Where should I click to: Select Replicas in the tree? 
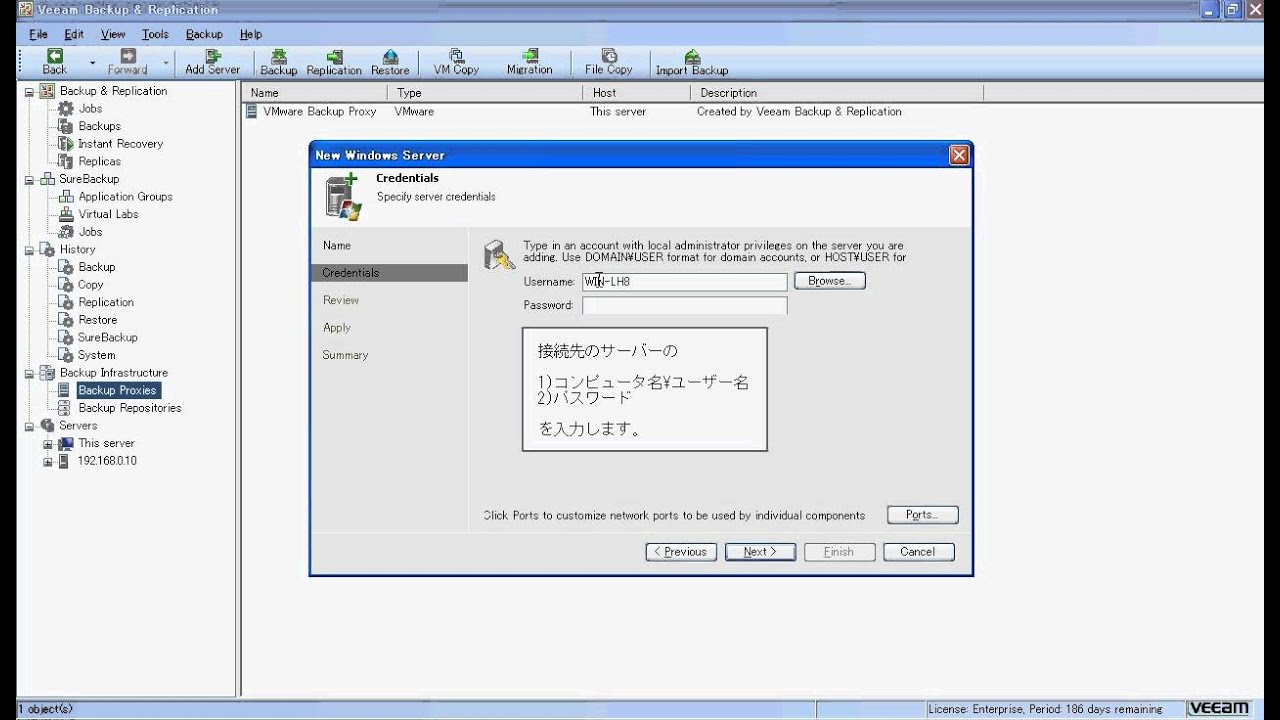pos(99,161)
